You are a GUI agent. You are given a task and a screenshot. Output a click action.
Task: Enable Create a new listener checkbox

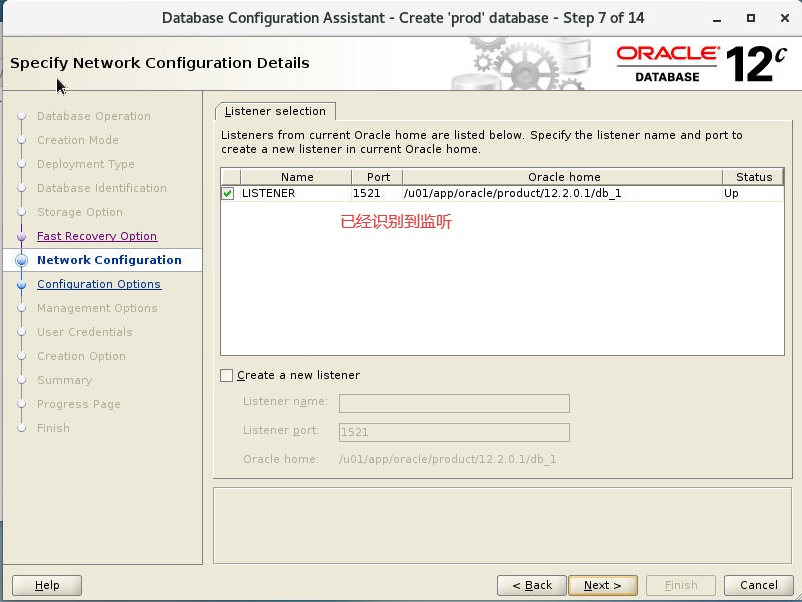[x=227, y=375]
